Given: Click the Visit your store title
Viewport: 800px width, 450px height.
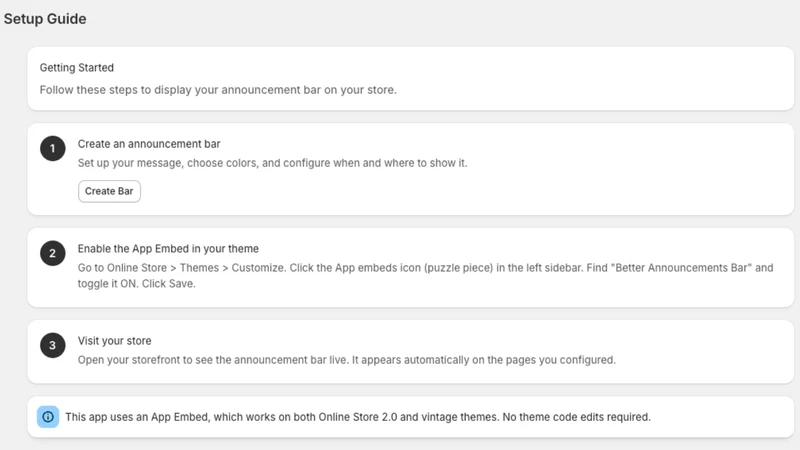Looking at the screenshot, I should pos(114,341).
